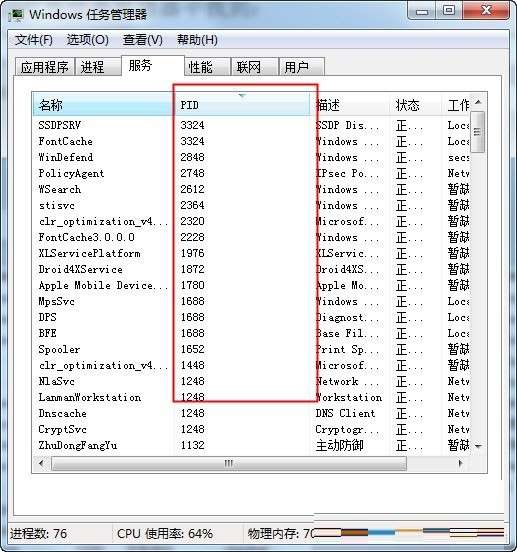Select the WinDefend service row
The width and height of the screenshot is (517, 552).
(x=252, y=157)
